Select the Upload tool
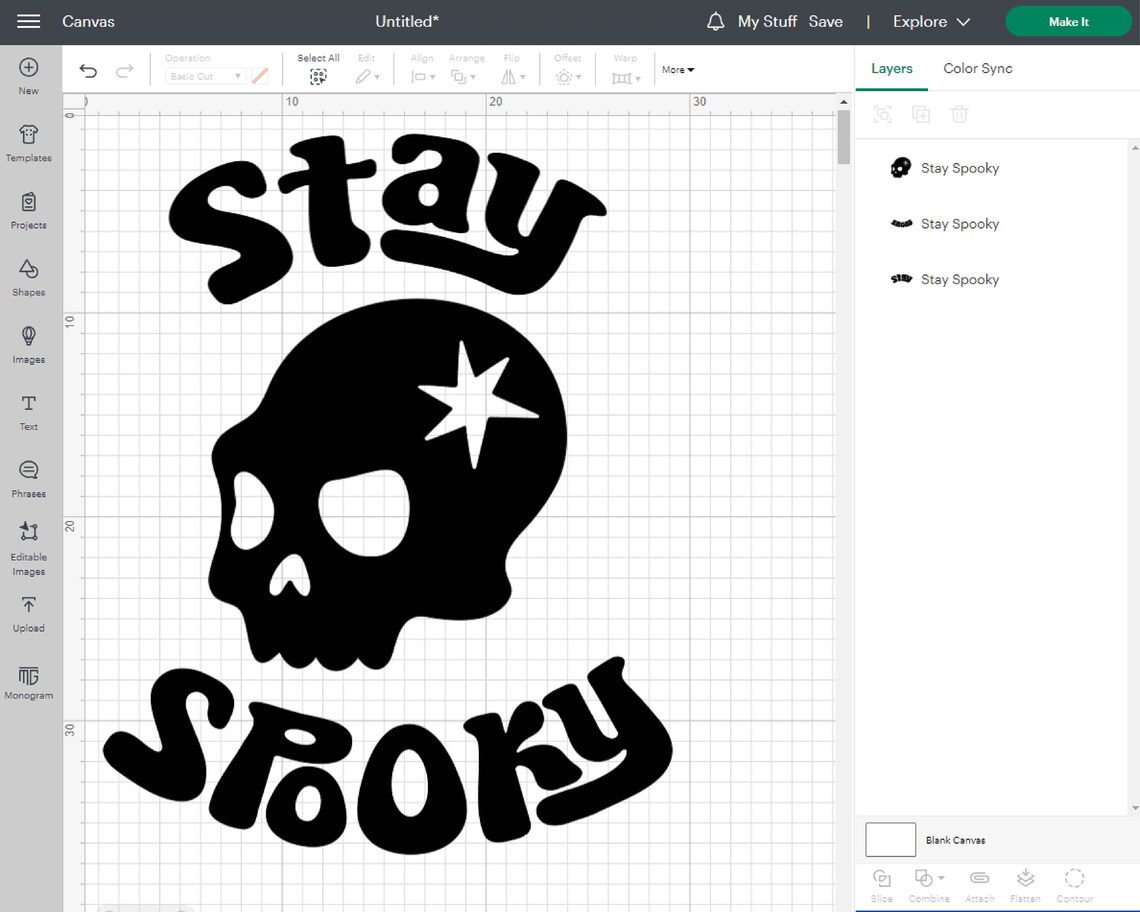 point(28,613)
